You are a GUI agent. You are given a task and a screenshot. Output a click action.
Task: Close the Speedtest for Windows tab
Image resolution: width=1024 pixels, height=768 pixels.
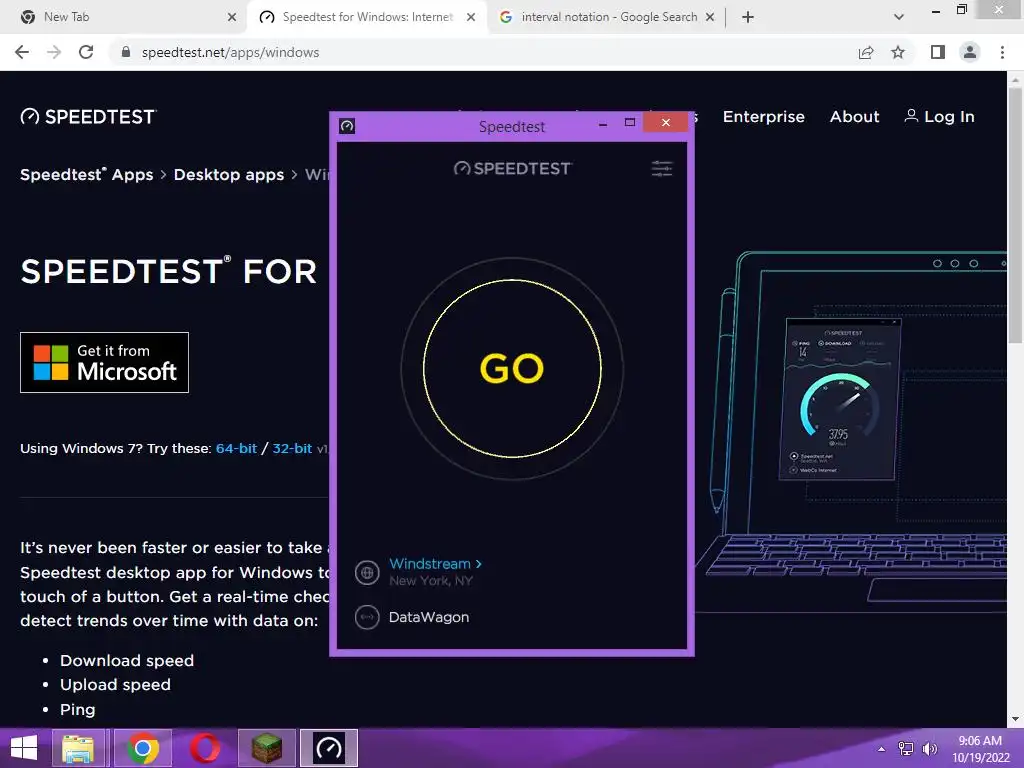coord(471,18)
